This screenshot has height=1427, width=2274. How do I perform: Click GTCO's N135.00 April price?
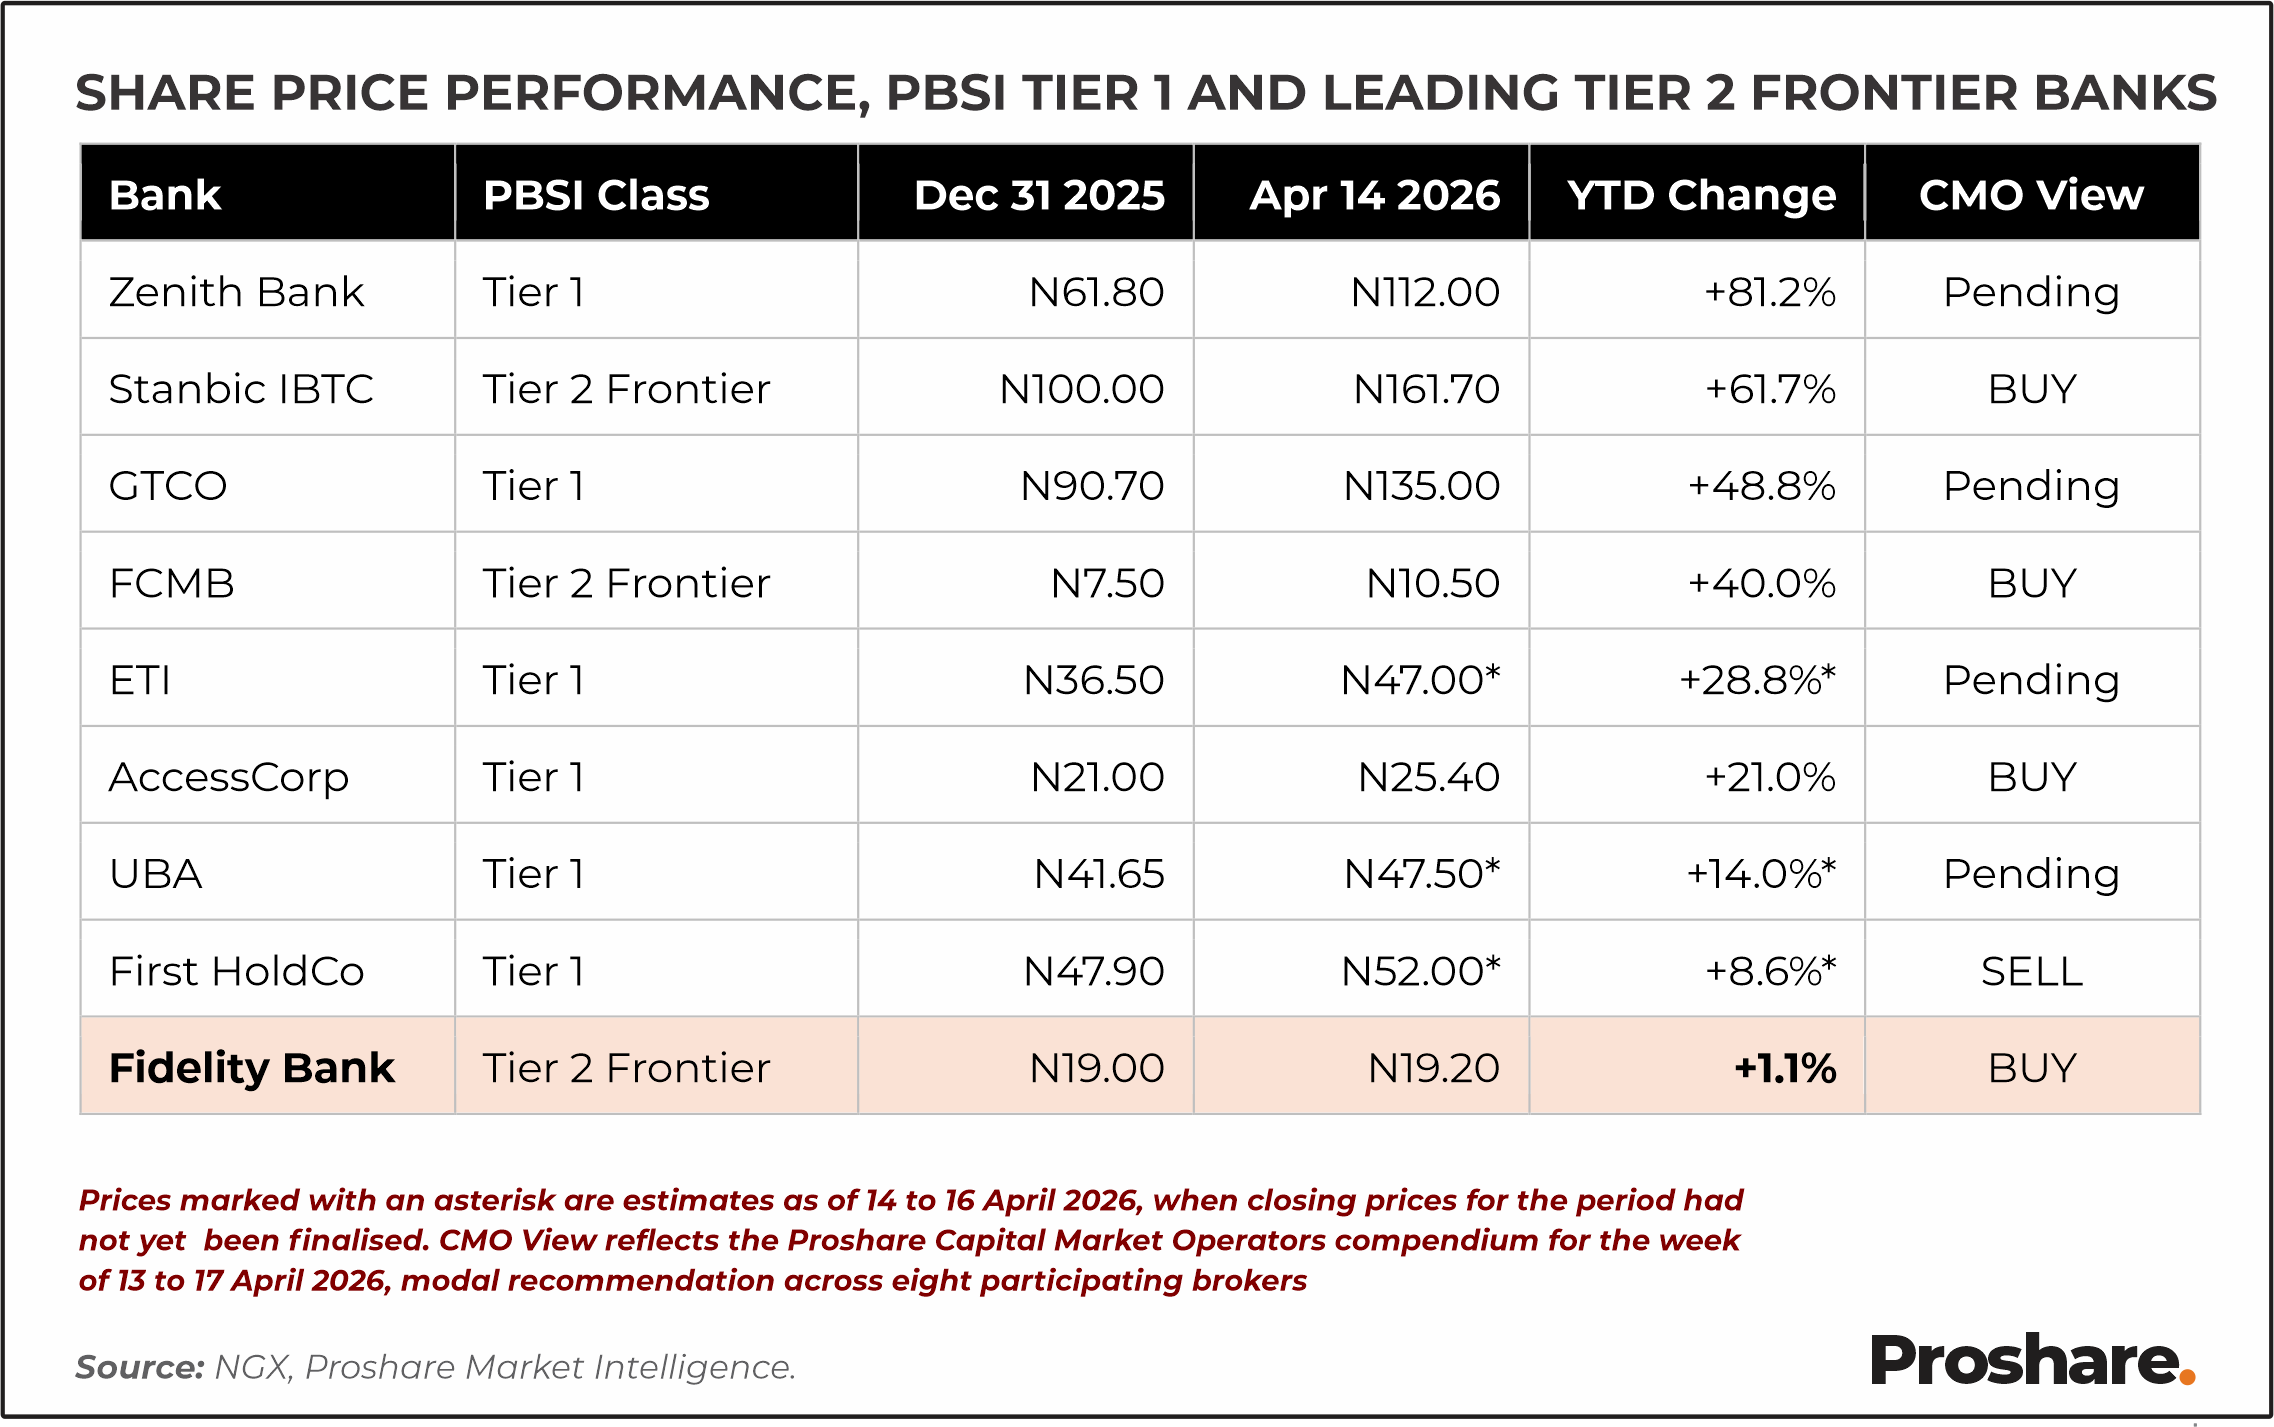coord(1421,486)
